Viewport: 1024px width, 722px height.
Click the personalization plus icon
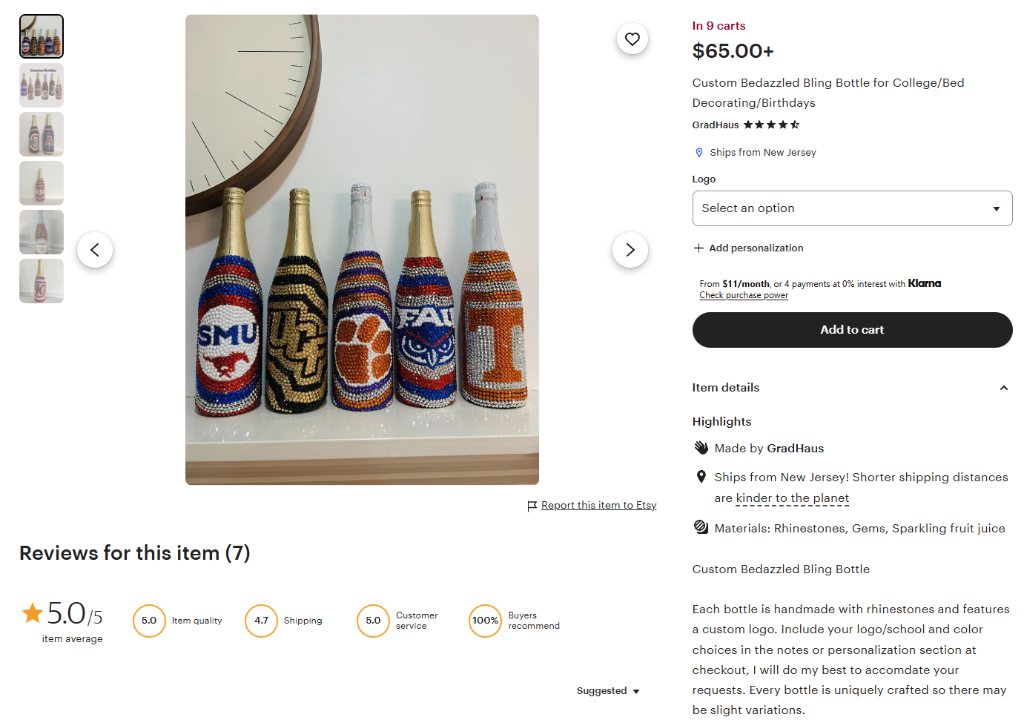point(698,247)
